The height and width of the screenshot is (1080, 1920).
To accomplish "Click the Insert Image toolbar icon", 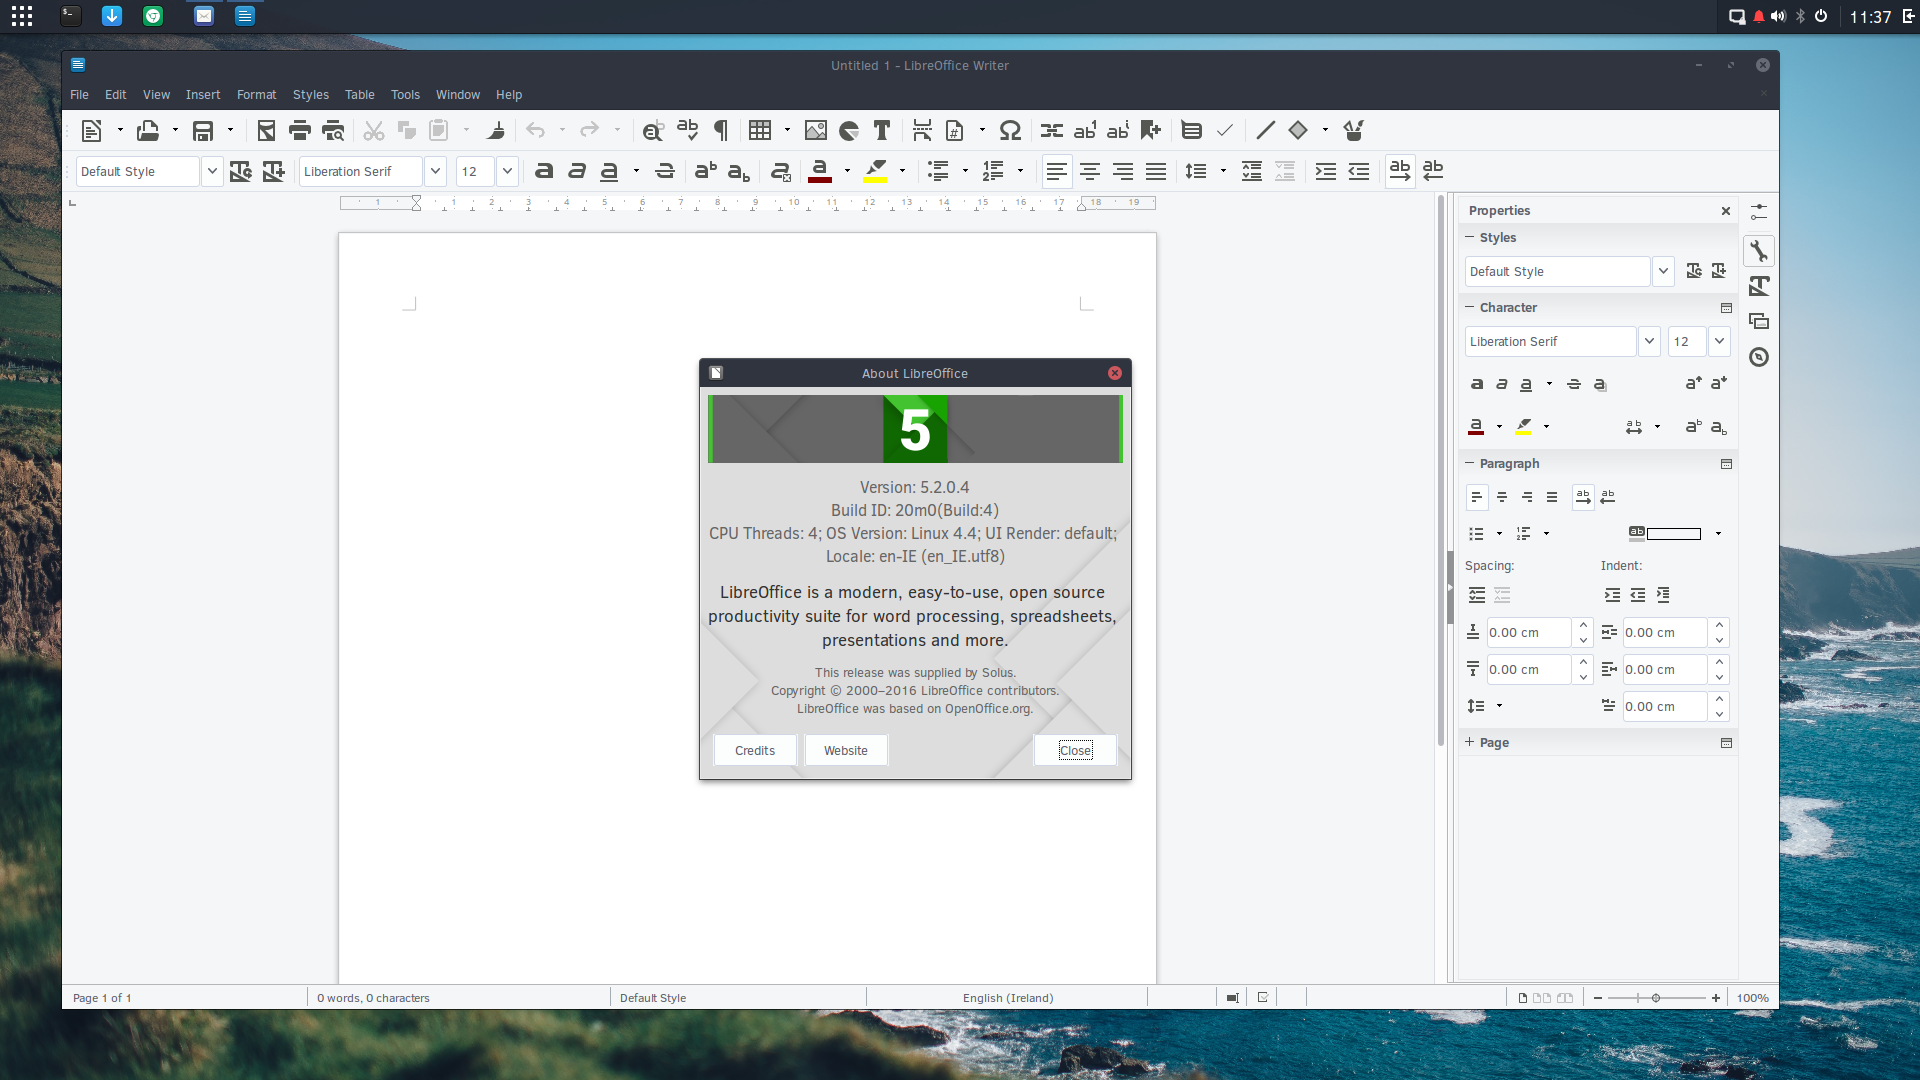I will point(816,130).
